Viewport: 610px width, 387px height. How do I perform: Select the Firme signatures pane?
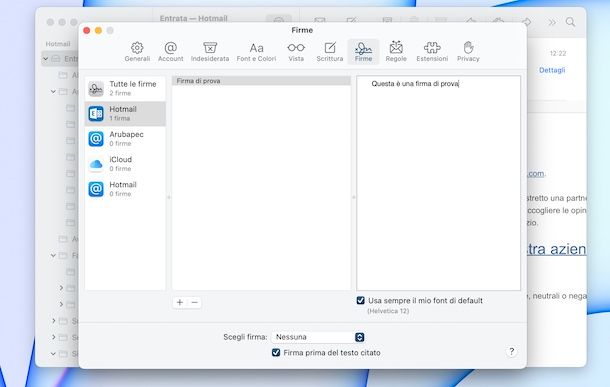tap(363, 52)
